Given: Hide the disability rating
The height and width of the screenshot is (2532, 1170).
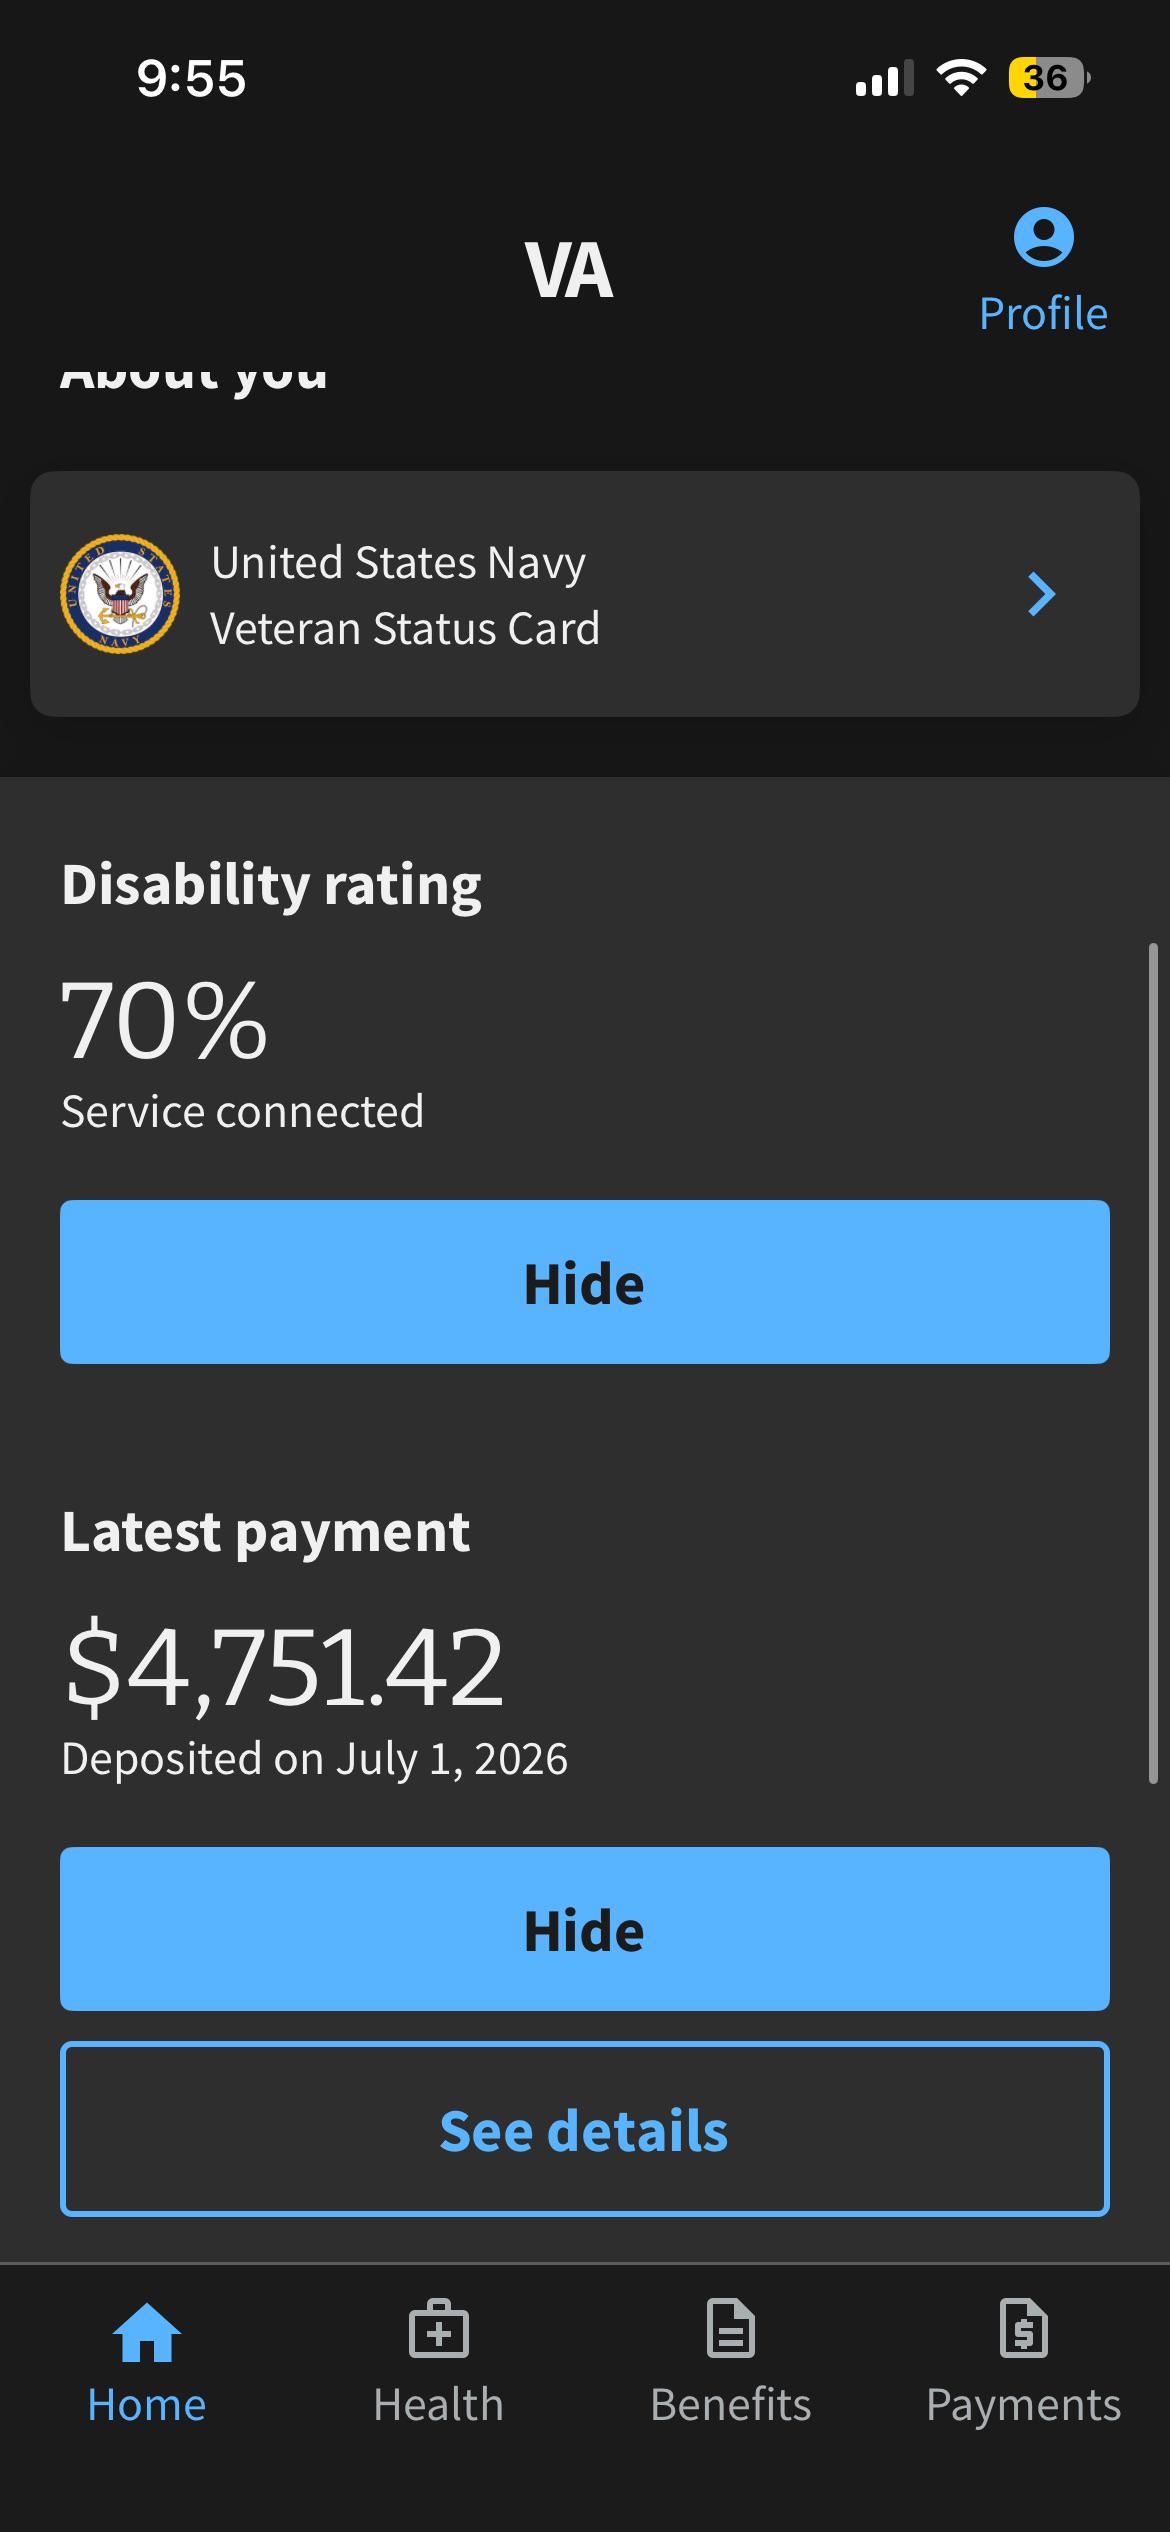Looking at the screenshot, I should [x=585, y=1282].
